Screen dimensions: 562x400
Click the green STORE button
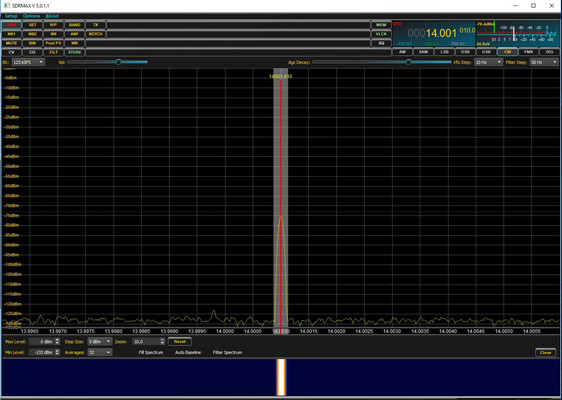pos(75,52)
